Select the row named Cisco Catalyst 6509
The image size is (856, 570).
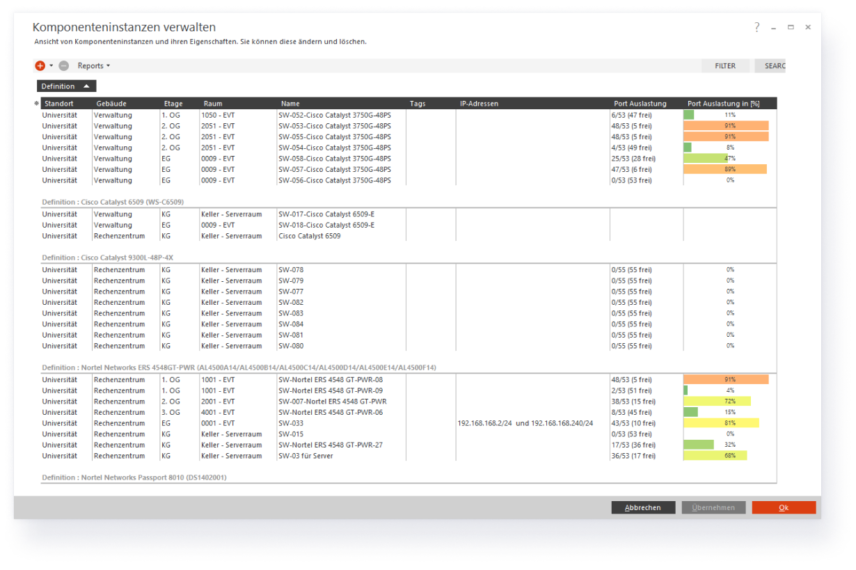(408, 236)
